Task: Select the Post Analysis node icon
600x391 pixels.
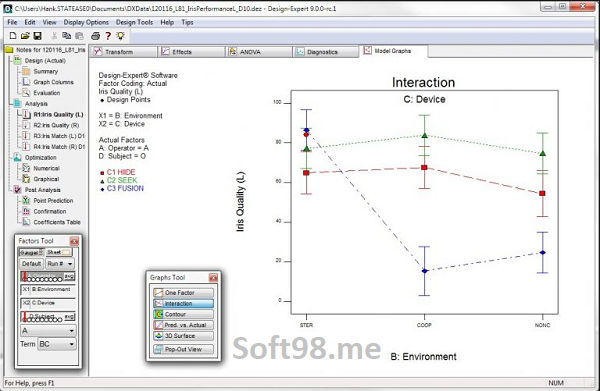Action: coord(18,189)
